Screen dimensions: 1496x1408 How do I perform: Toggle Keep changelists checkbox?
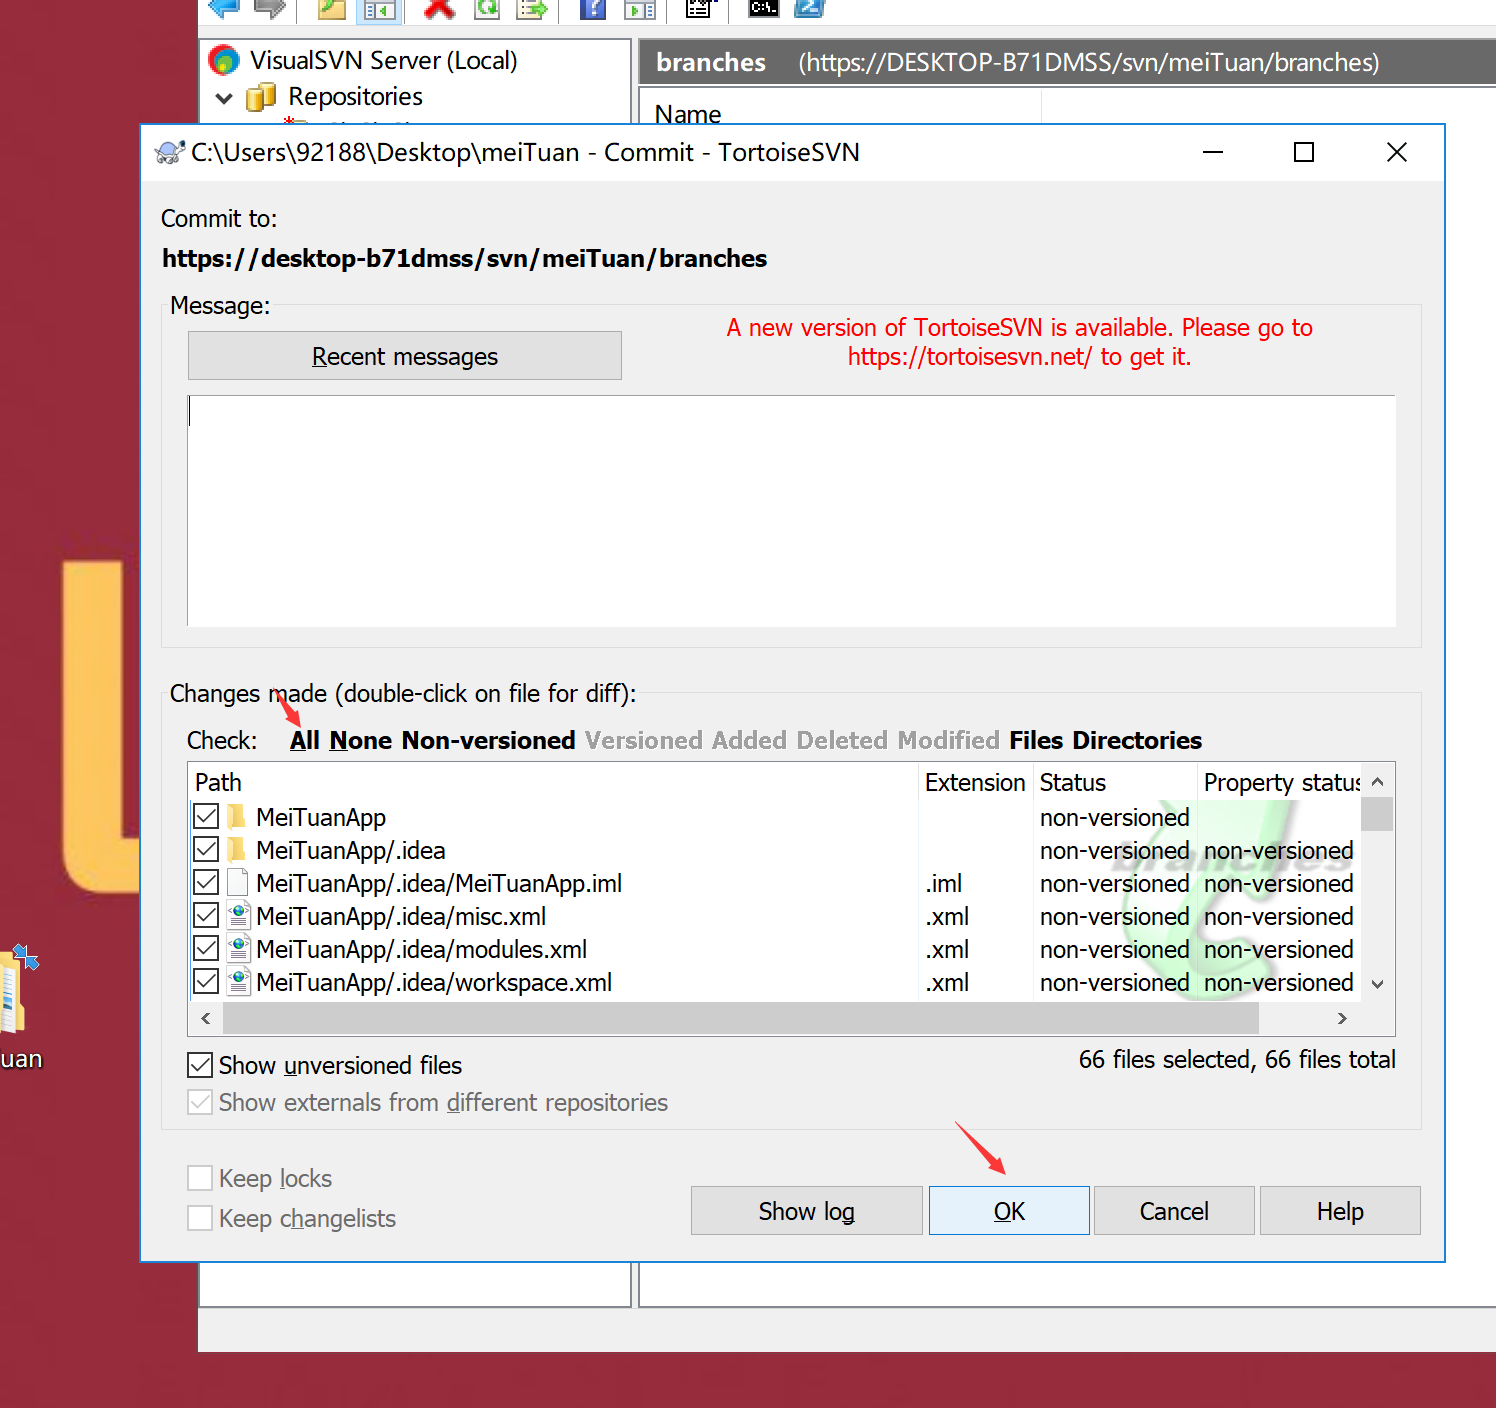[x=200, y=1218]
